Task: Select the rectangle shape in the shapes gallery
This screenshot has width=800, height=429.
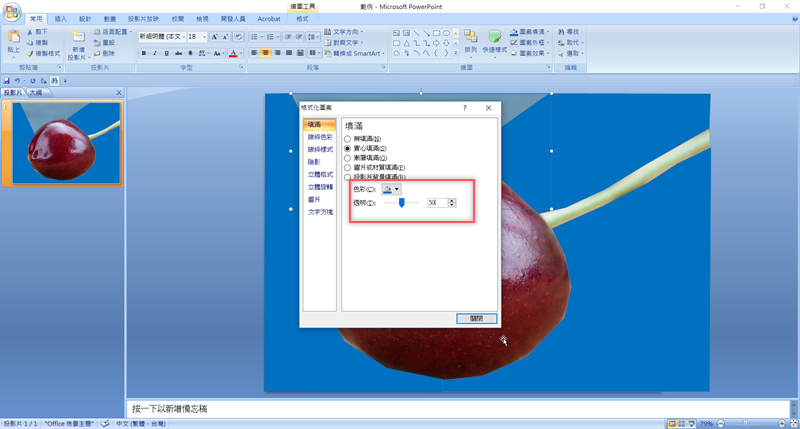Action: 436,33
